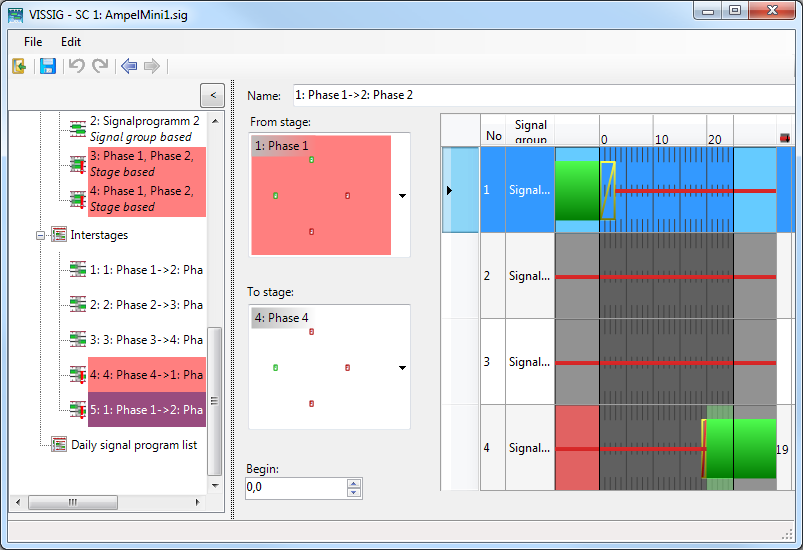Click the blue Back navigation arrow

[128, 66]
